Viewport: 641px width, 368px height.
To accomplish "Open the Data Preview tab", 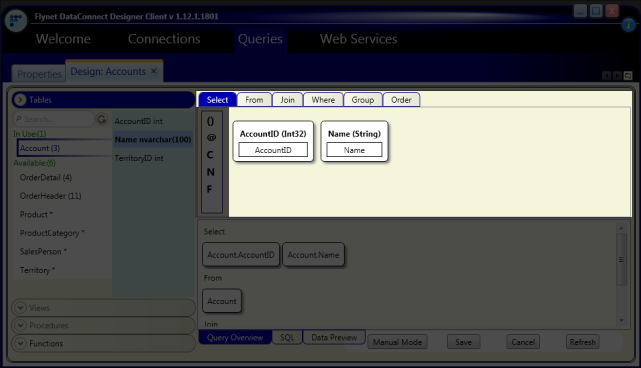I will [334, 338].
